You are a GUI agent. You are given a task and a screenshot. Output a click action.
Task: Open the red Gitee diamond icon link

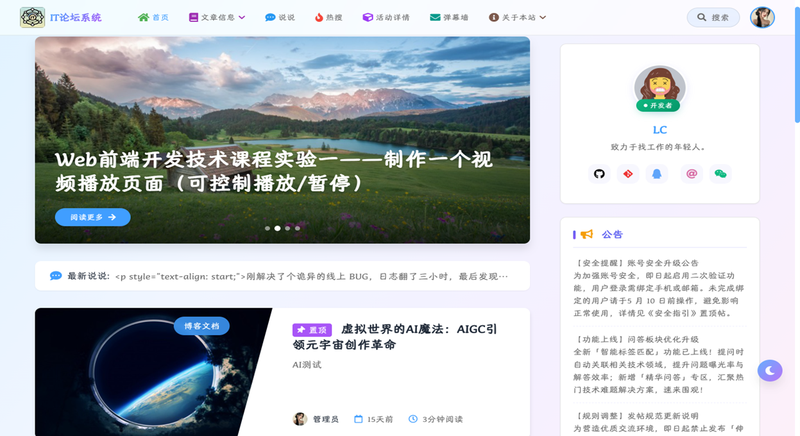(628, 174)
